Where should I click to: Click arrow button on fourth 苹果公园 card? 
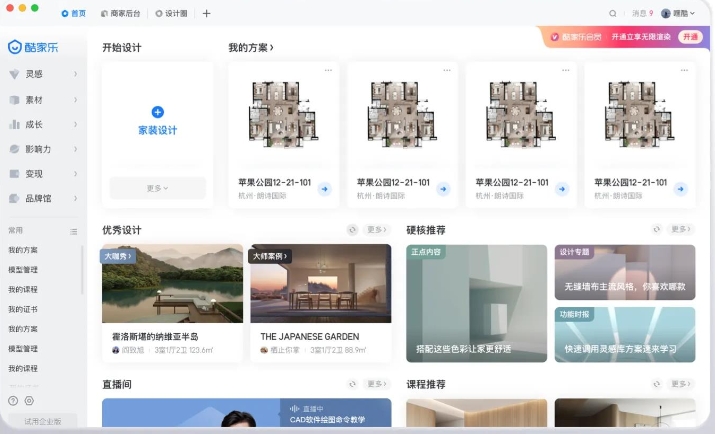(x=680, y=189)
